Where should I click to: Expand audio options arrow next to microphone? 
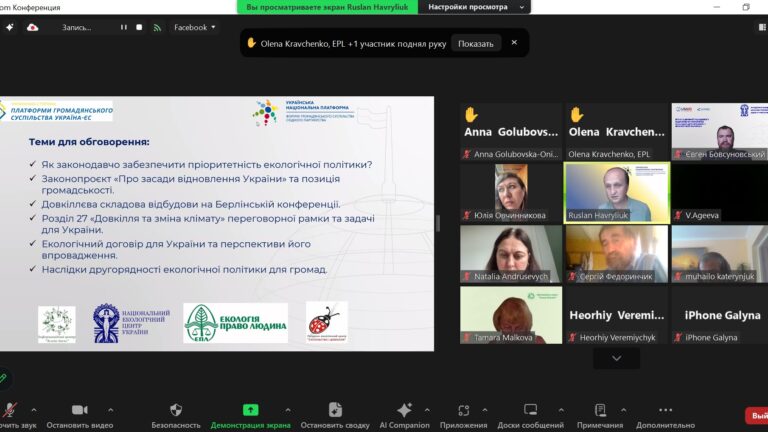34,409
